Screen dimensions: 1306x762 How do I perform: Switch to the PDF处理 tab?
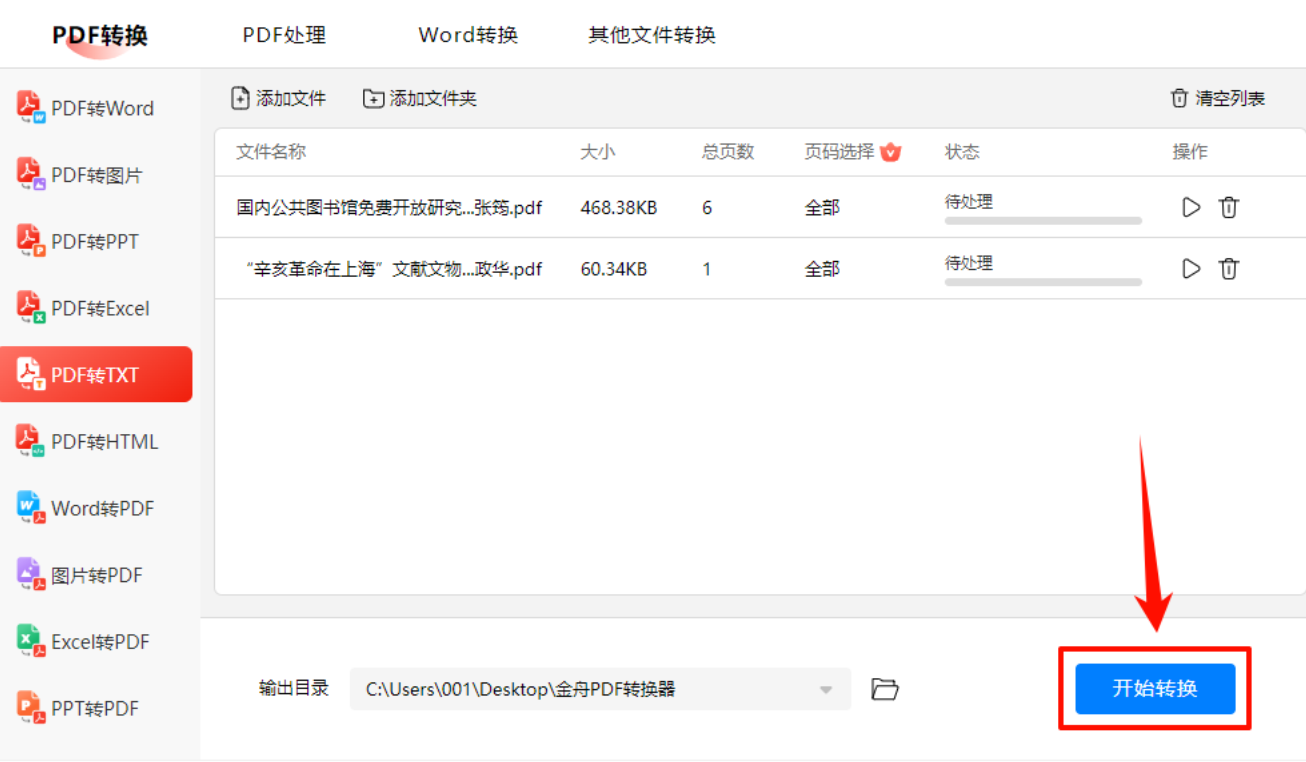point(284,35)
